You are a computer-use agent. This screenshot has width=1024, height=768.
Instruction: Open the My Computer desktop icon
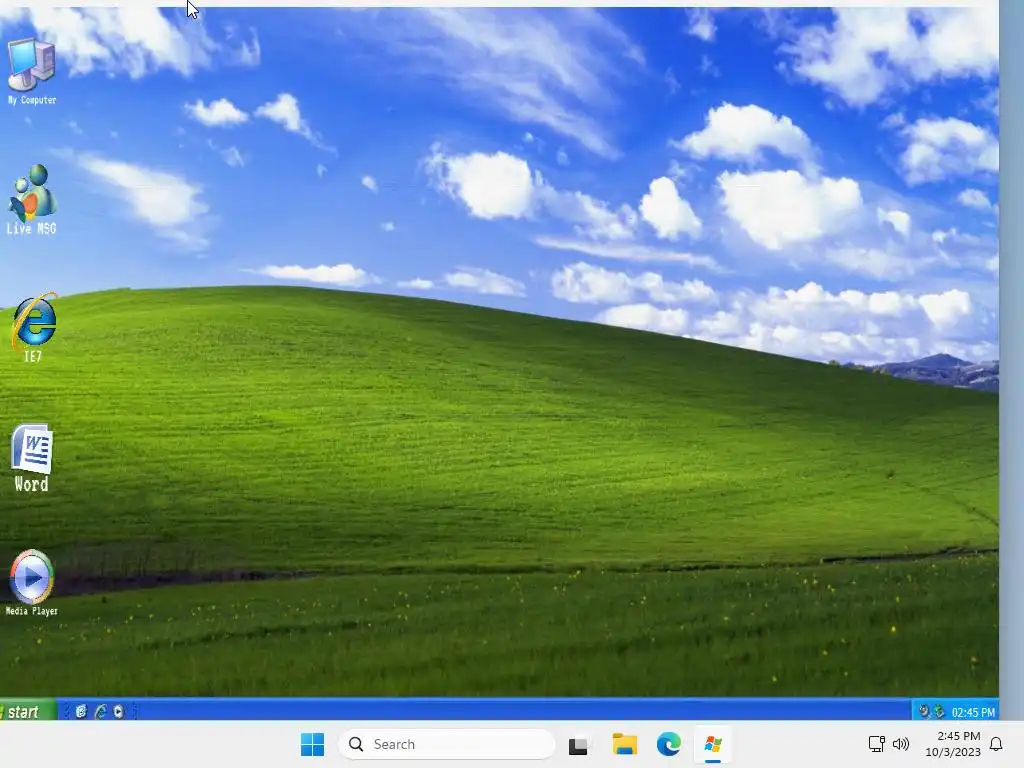pos(31,71)
